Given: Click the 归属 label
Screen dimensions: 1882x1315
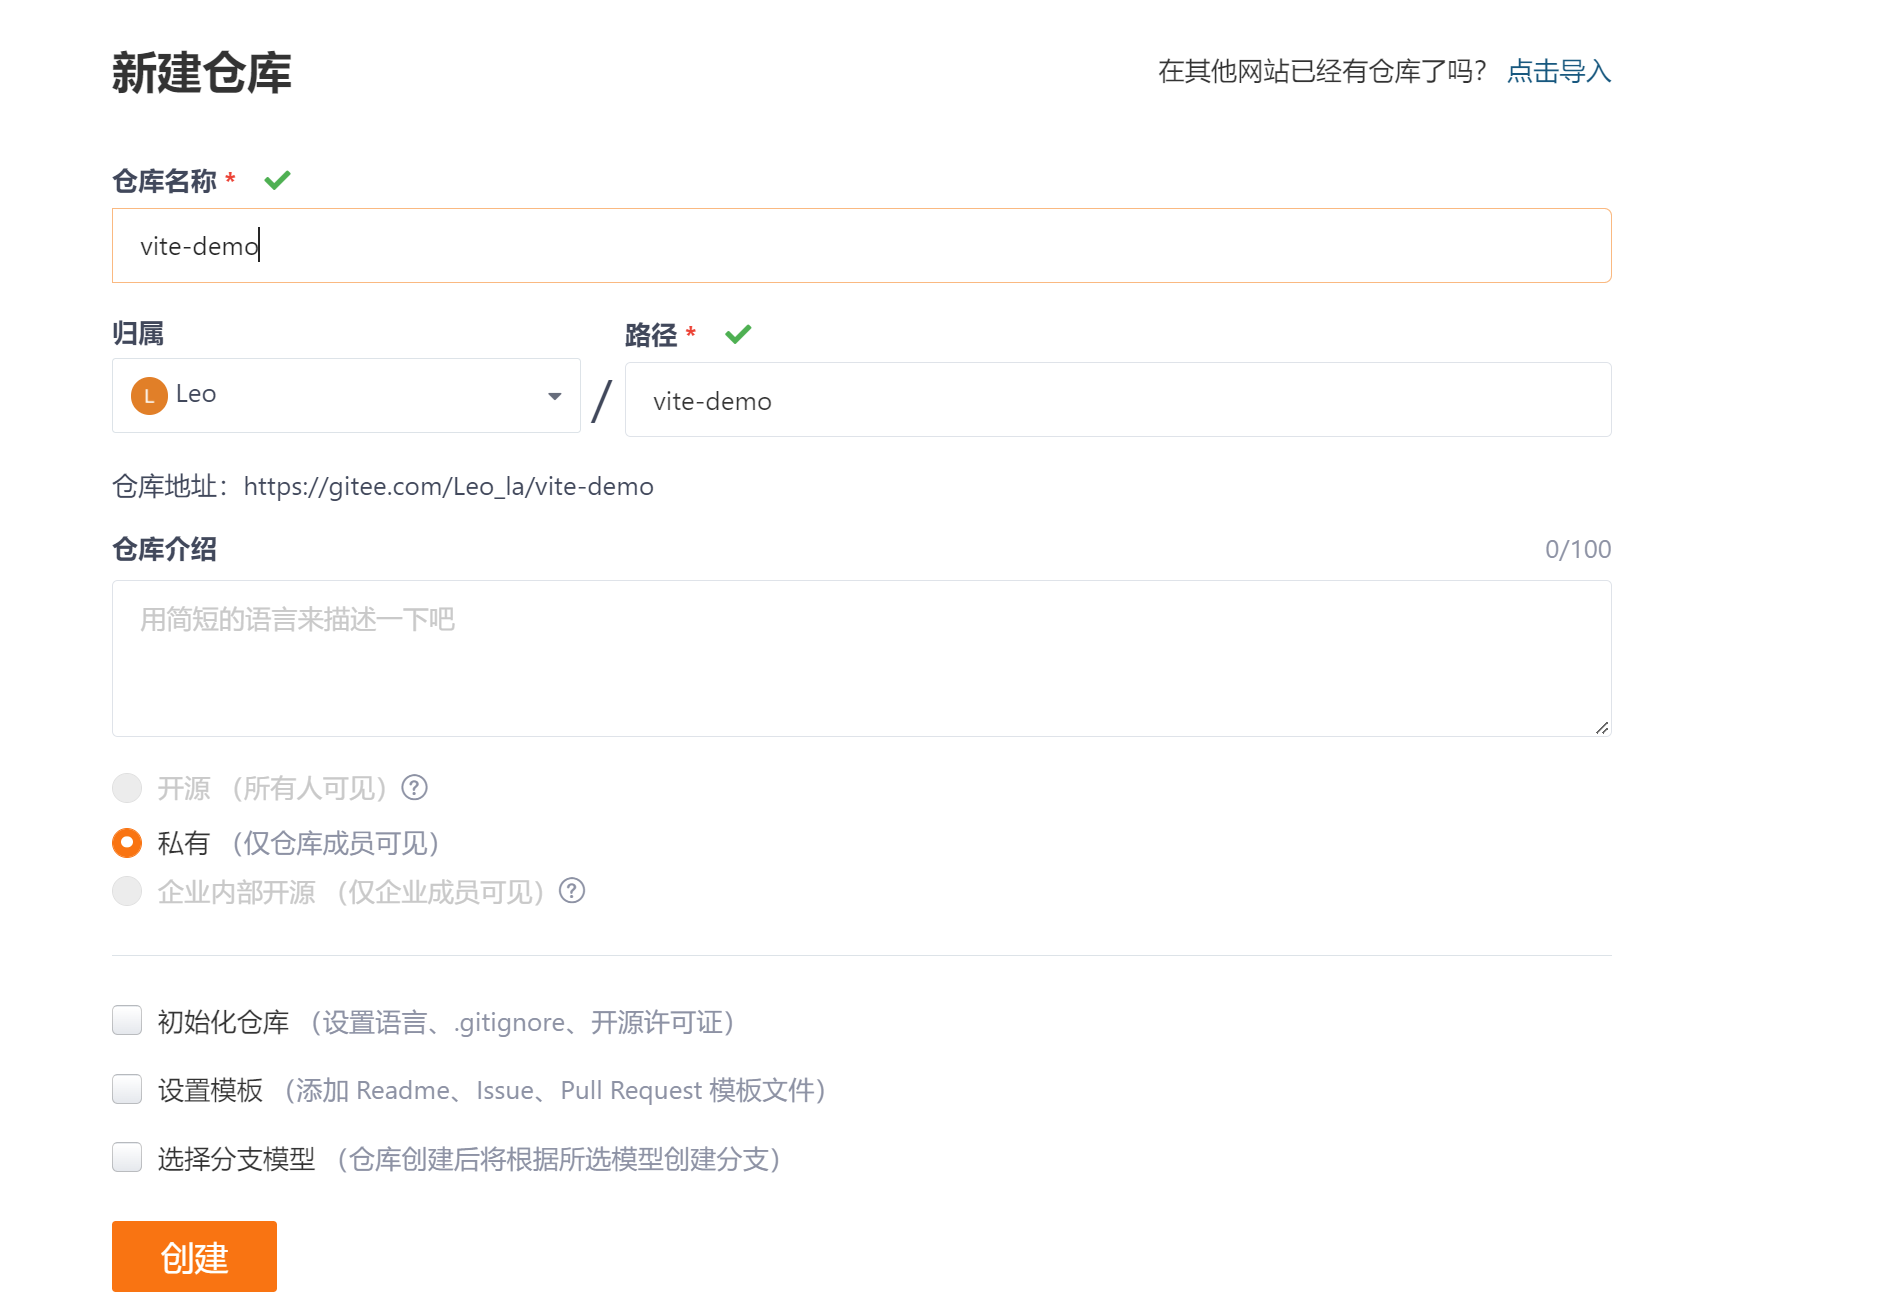Looking at the screenshot, I should [x=138, y=333].
